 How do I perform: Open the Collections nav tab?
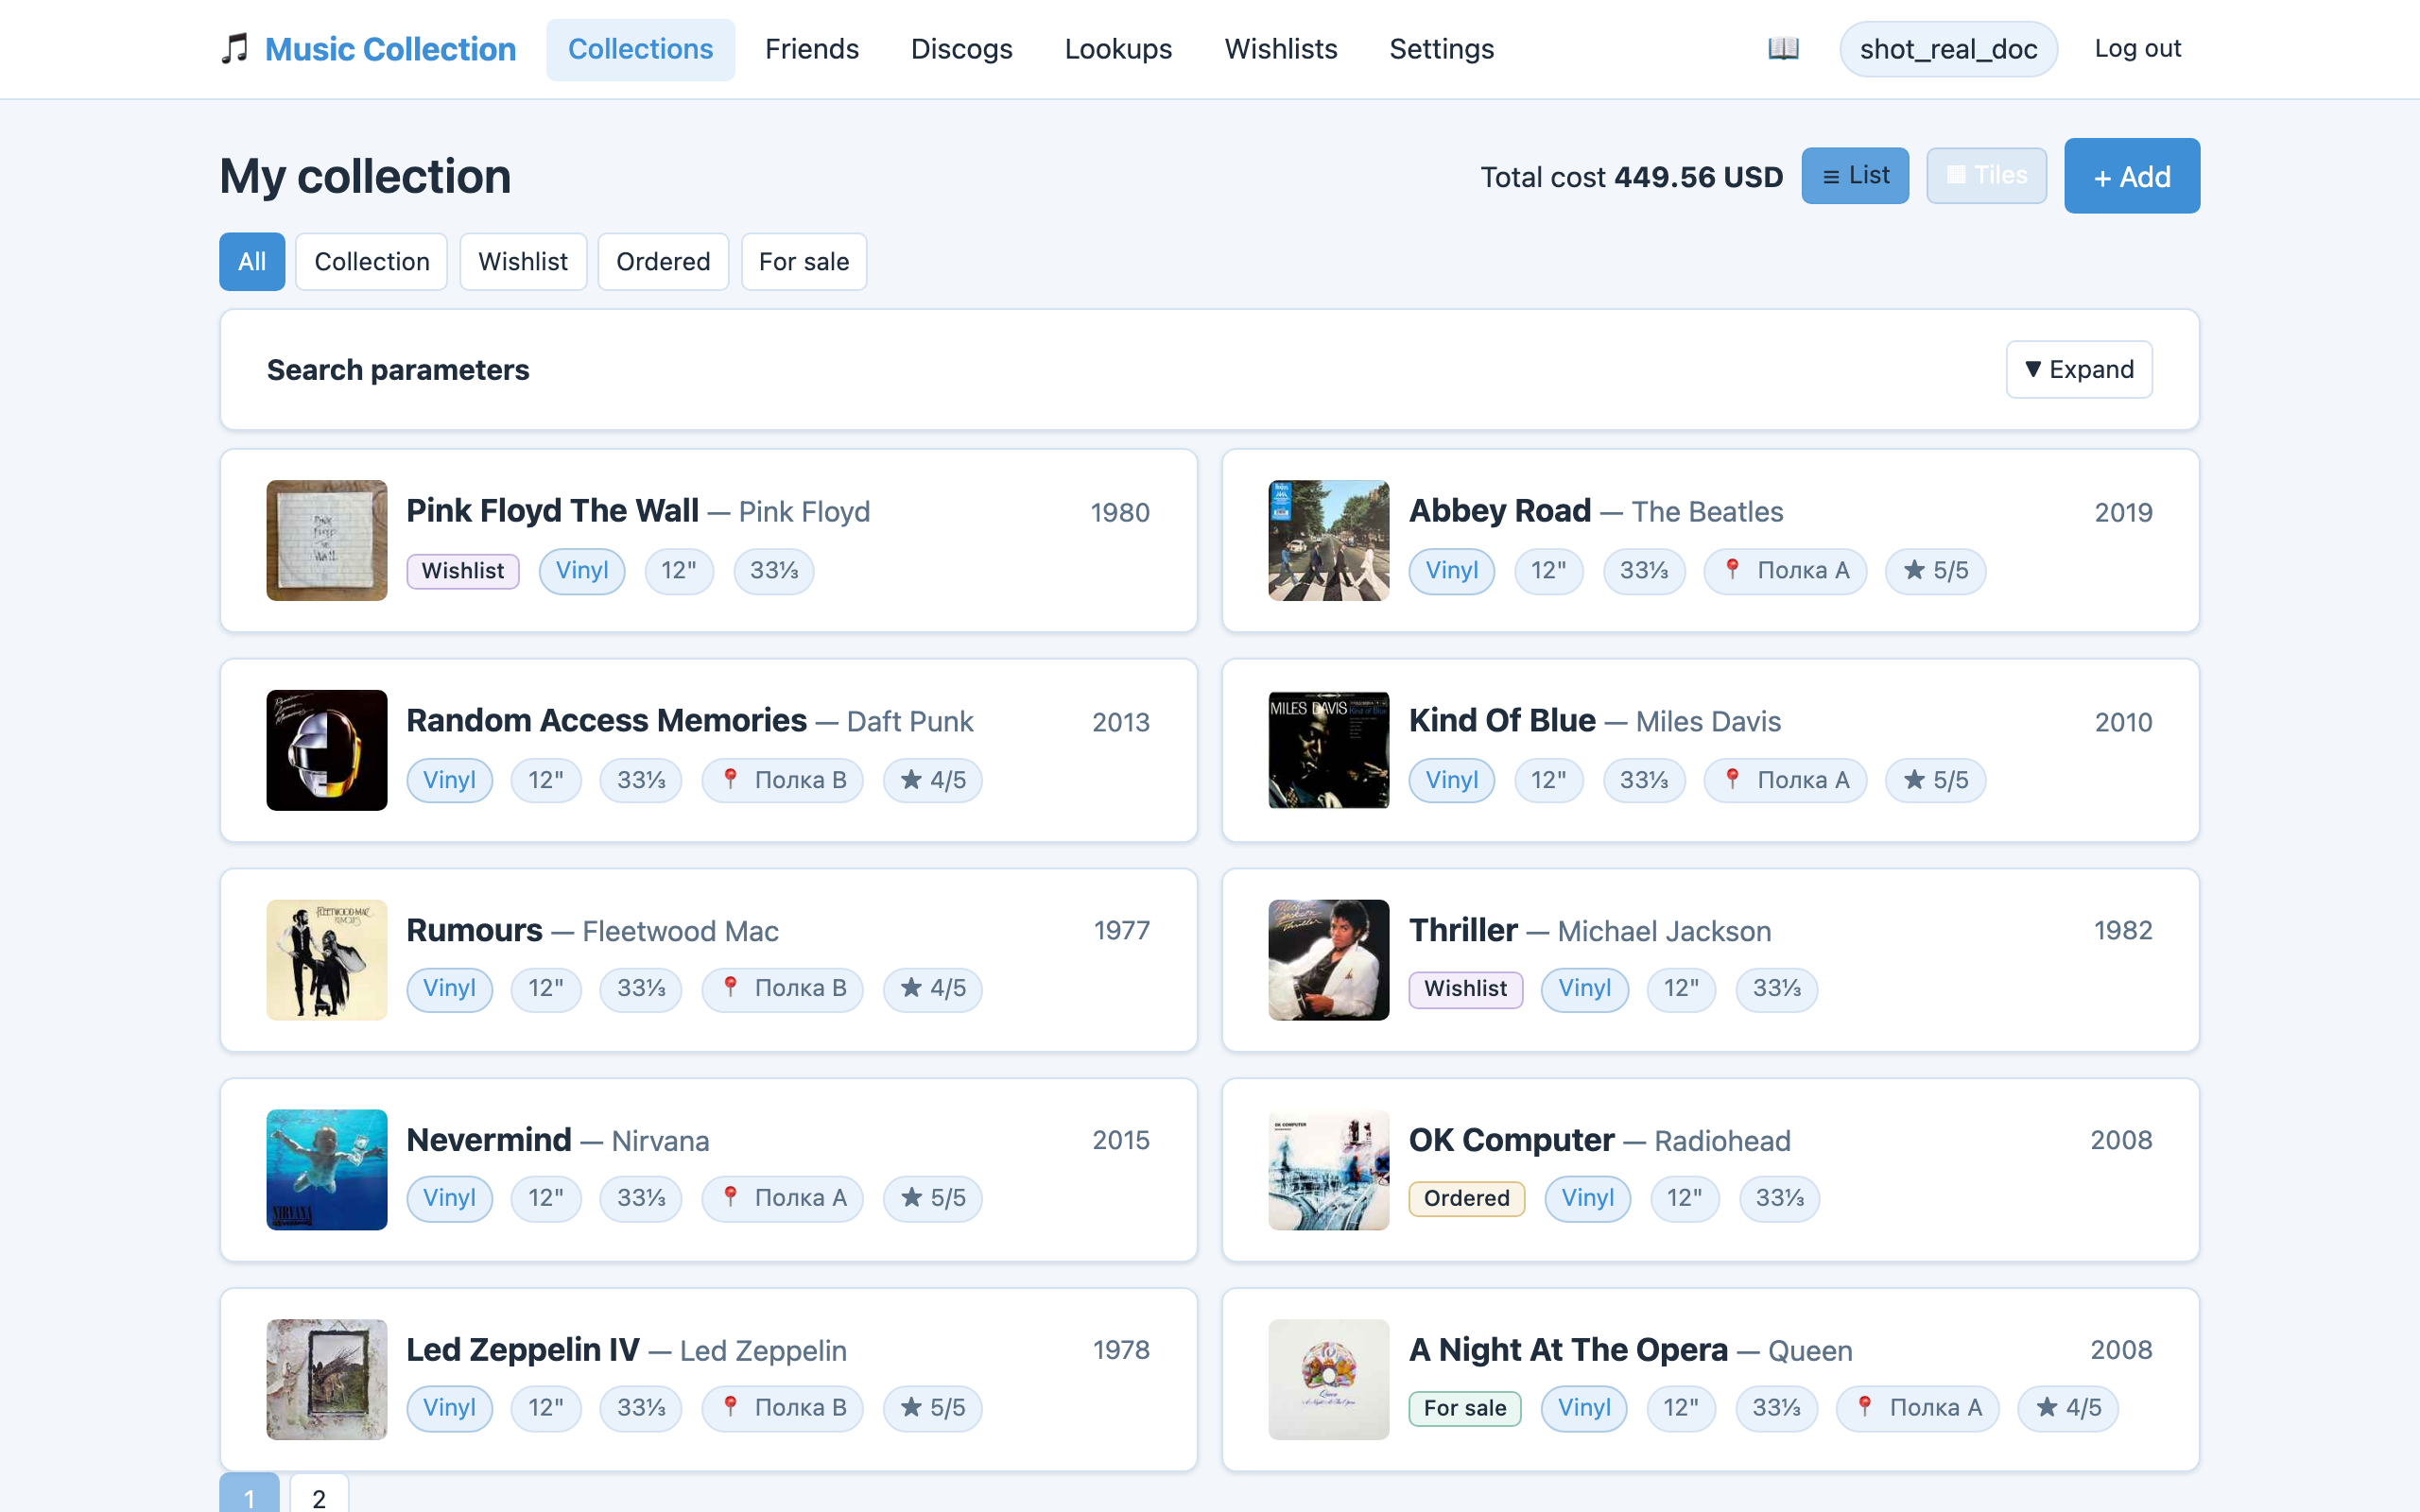(x=640, y=49)
